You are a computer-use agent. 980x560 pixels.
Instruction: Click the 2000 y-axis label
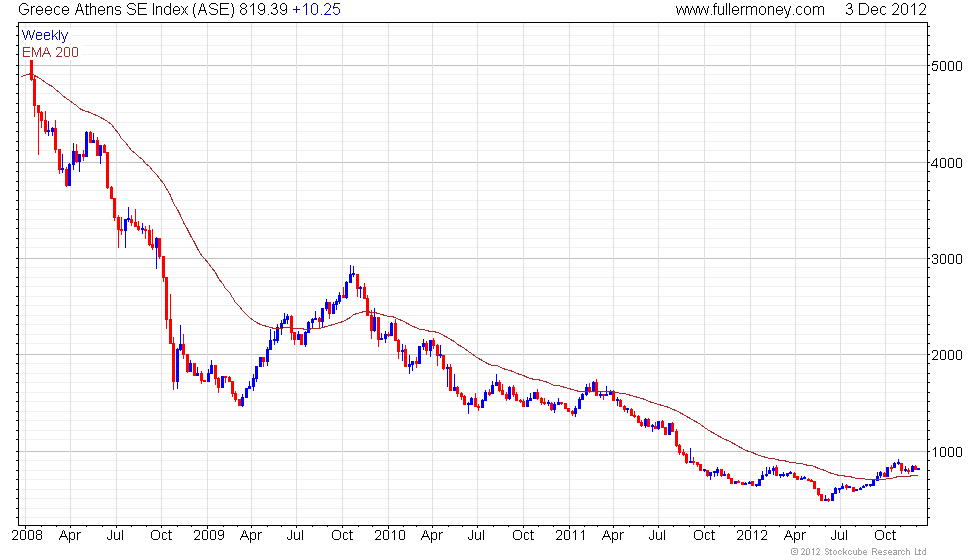click(947, 355)
